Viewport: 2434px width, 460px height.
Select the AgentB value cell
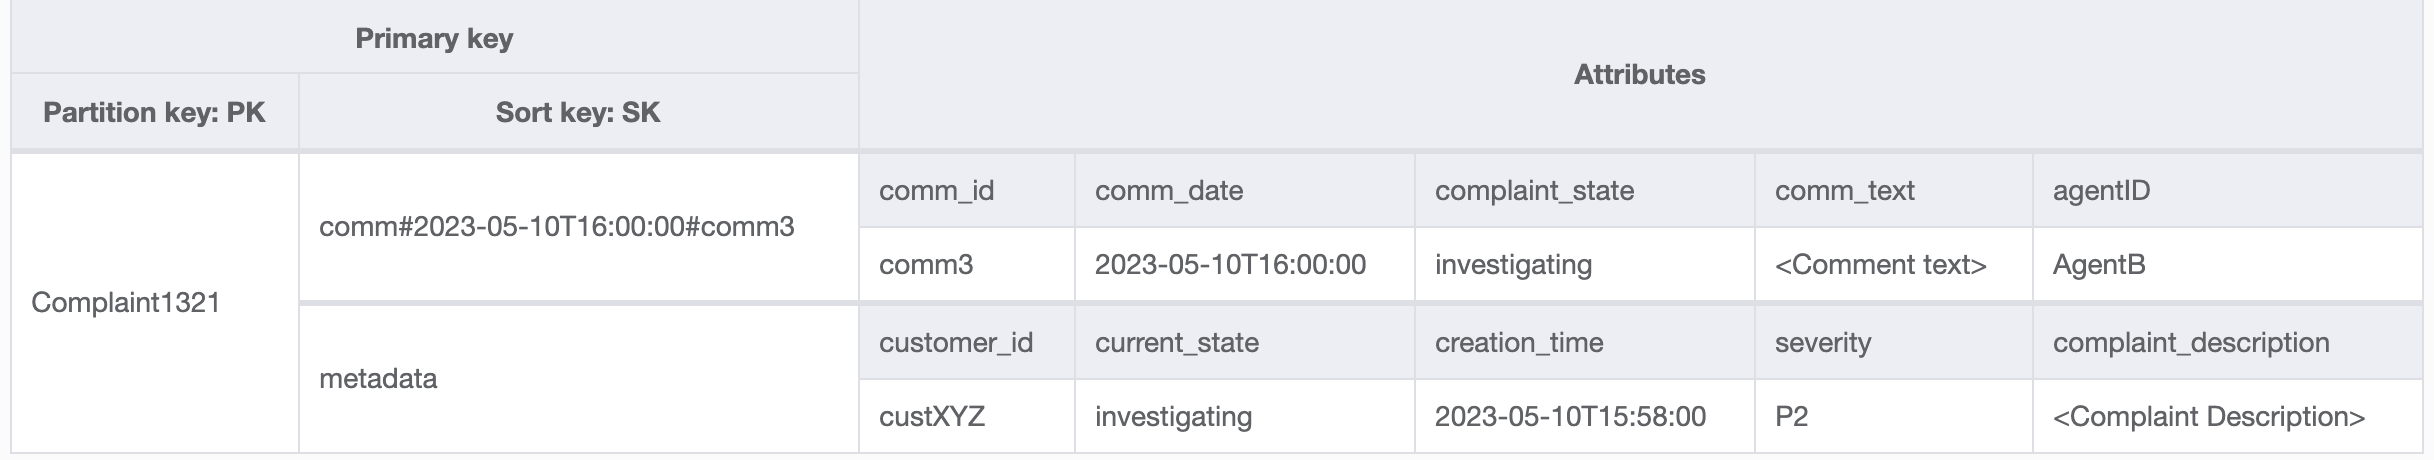coord(2098,265)
